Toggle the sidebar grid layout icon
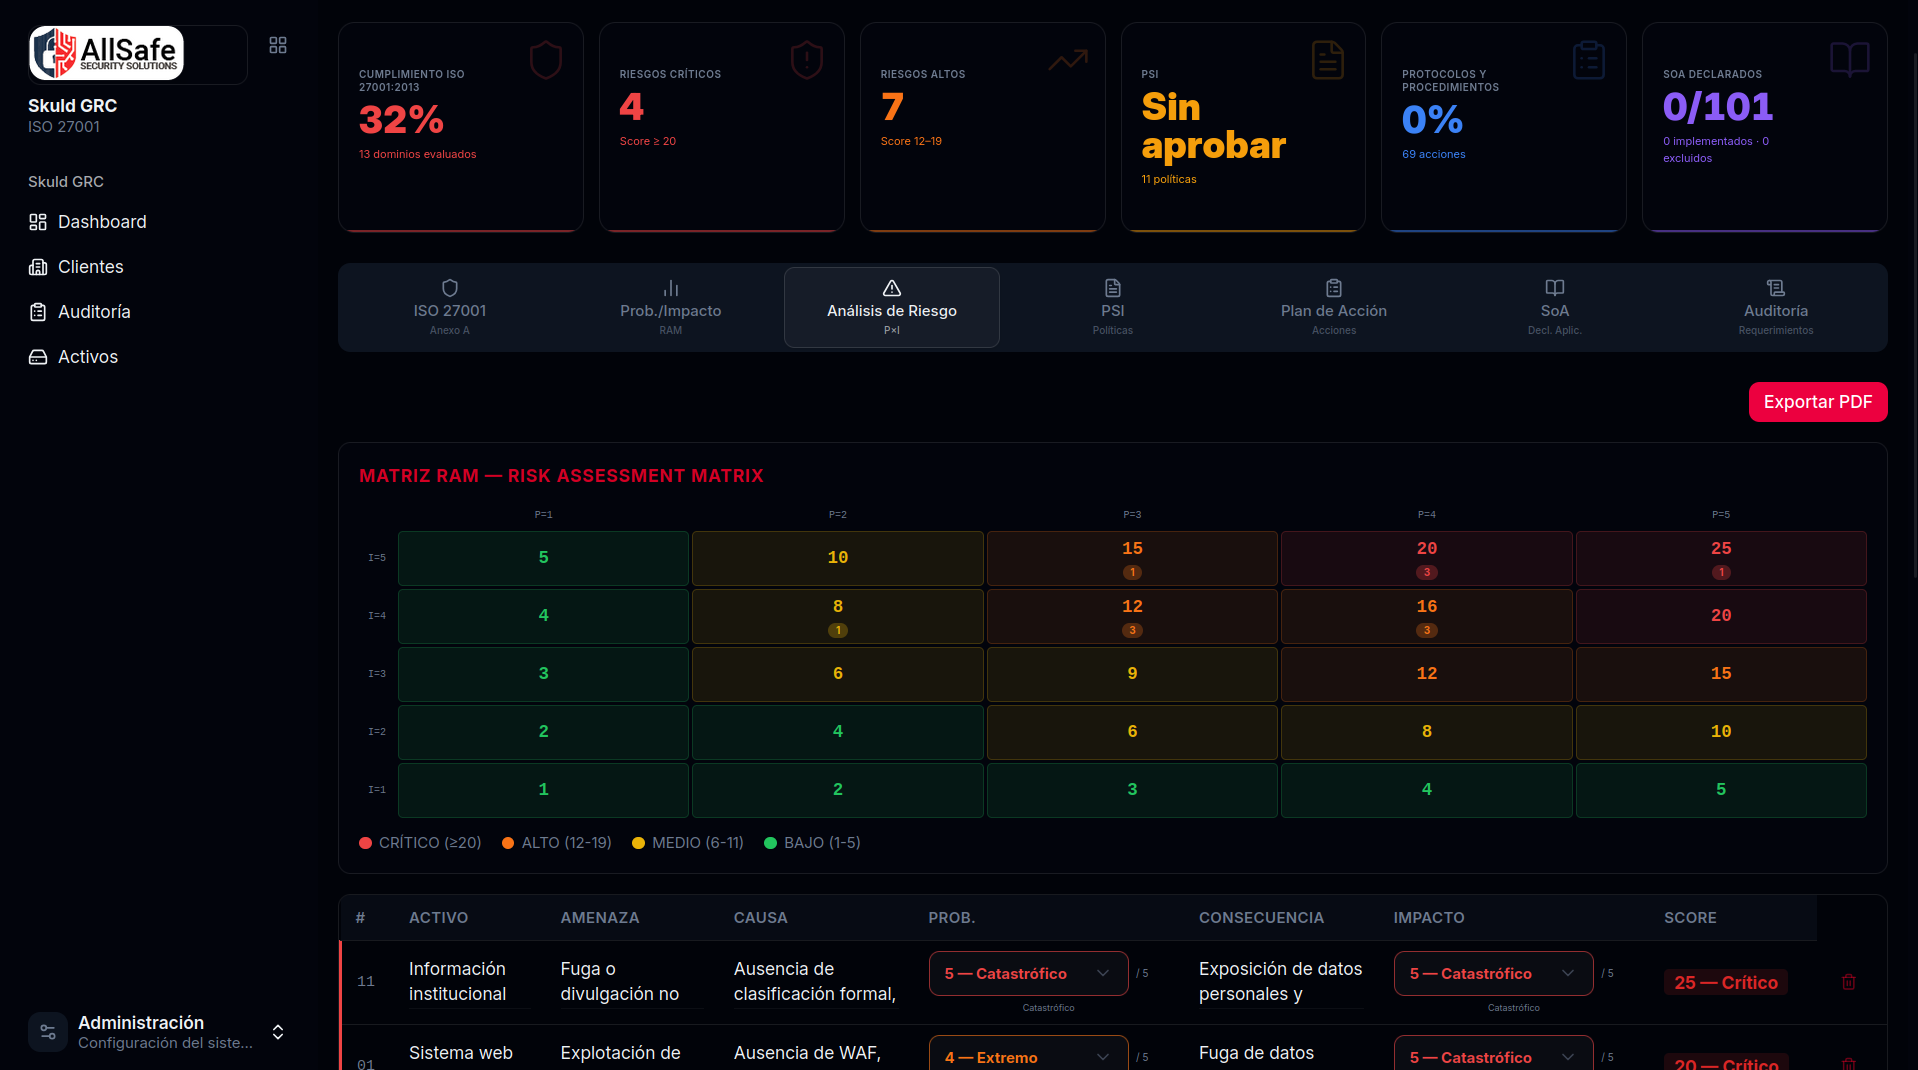This screenshot has width=1918, height=1070. coord(278,45)
